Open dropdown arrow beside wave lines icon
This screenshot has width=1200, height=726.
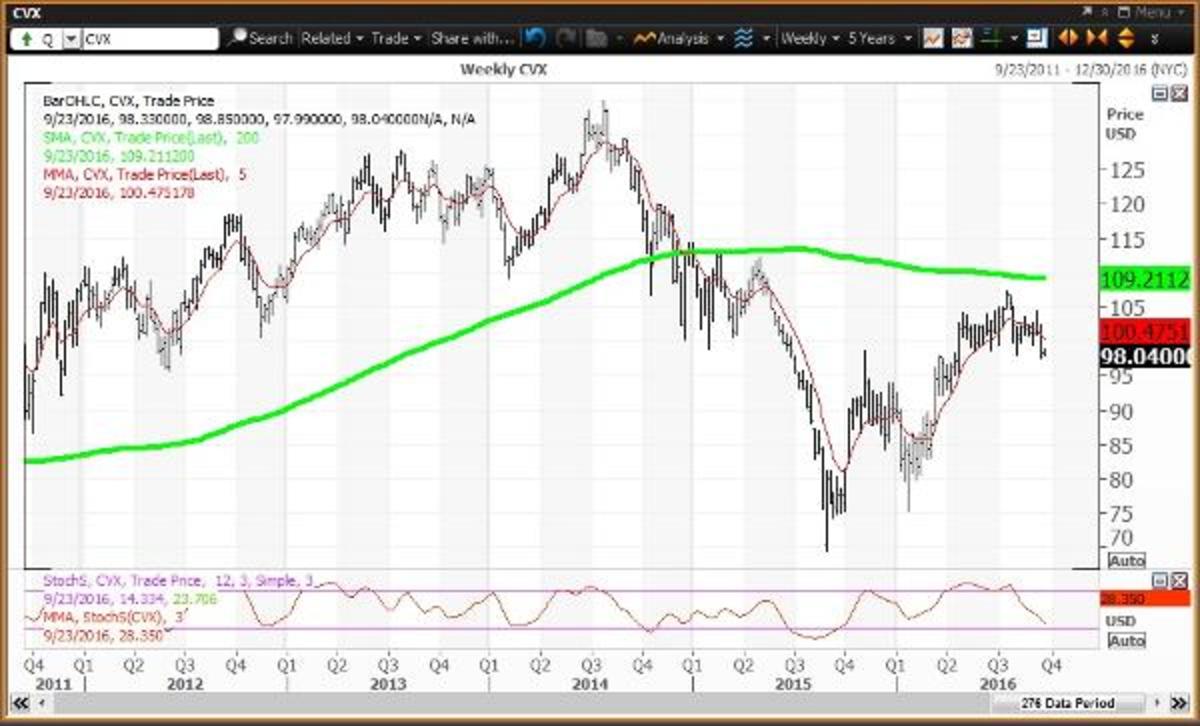766,38
